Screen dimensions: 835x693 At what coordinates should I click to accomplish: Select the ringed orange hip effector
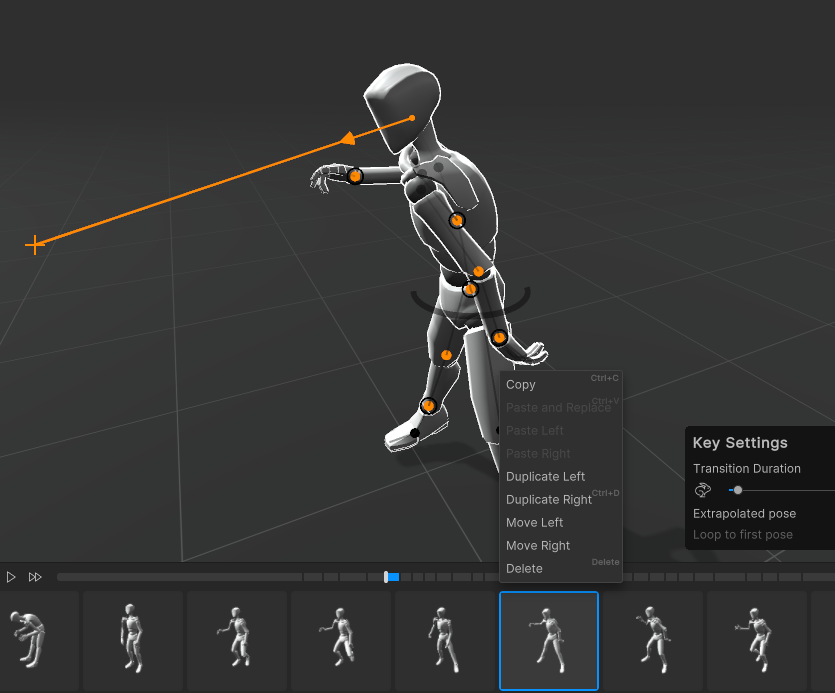pos(470,289)
